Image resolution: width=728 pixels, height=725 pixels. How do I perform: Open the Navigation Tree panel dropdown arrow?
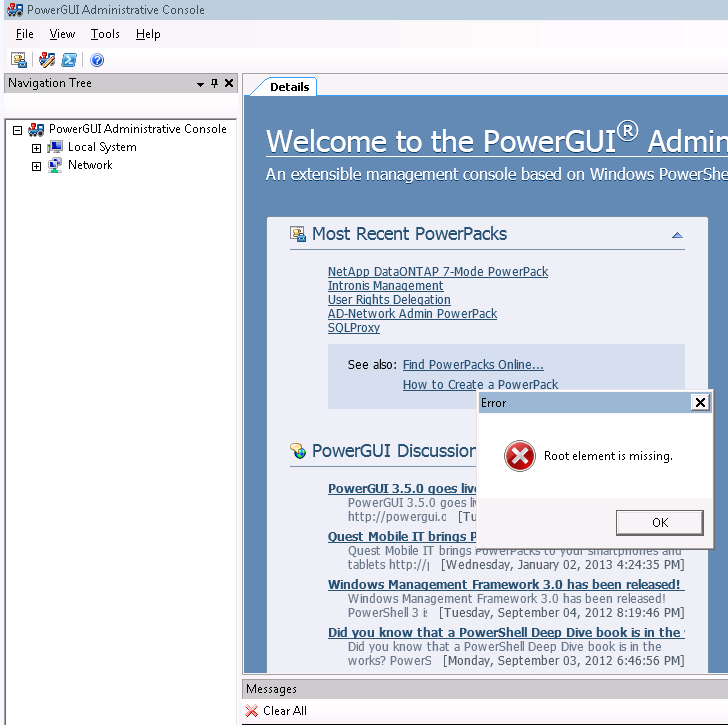coord(200,84)
